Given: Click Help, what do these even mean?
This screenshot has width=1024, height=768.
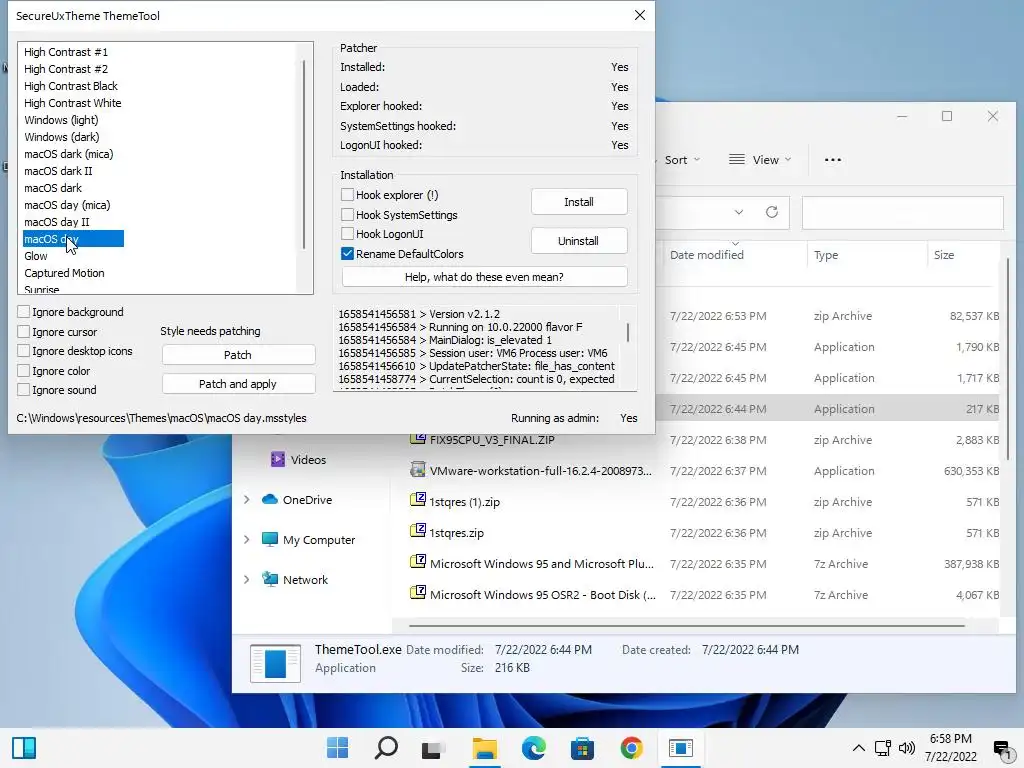Looking at the screenshot, I should pos(485,277).
